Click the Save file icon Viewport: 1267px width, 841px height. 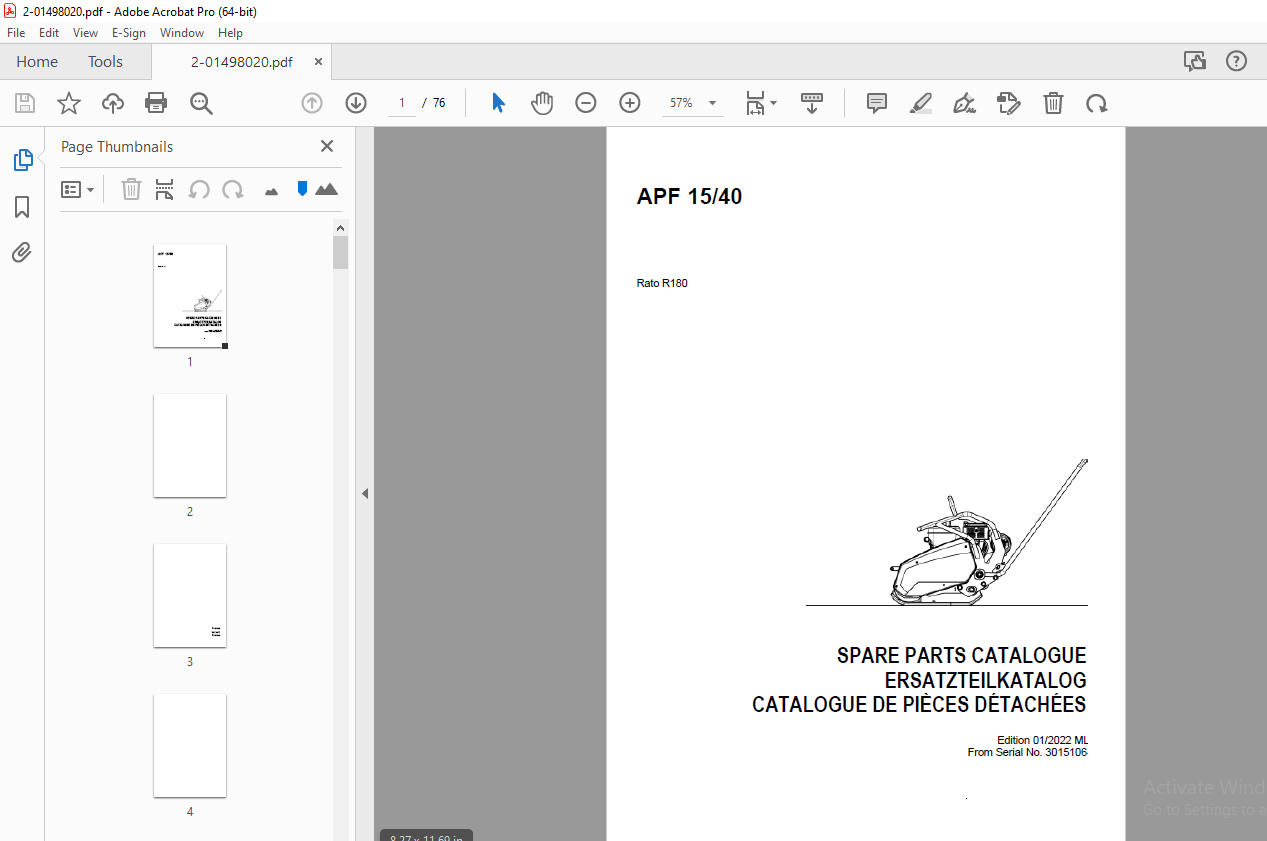tap(25, 103)
